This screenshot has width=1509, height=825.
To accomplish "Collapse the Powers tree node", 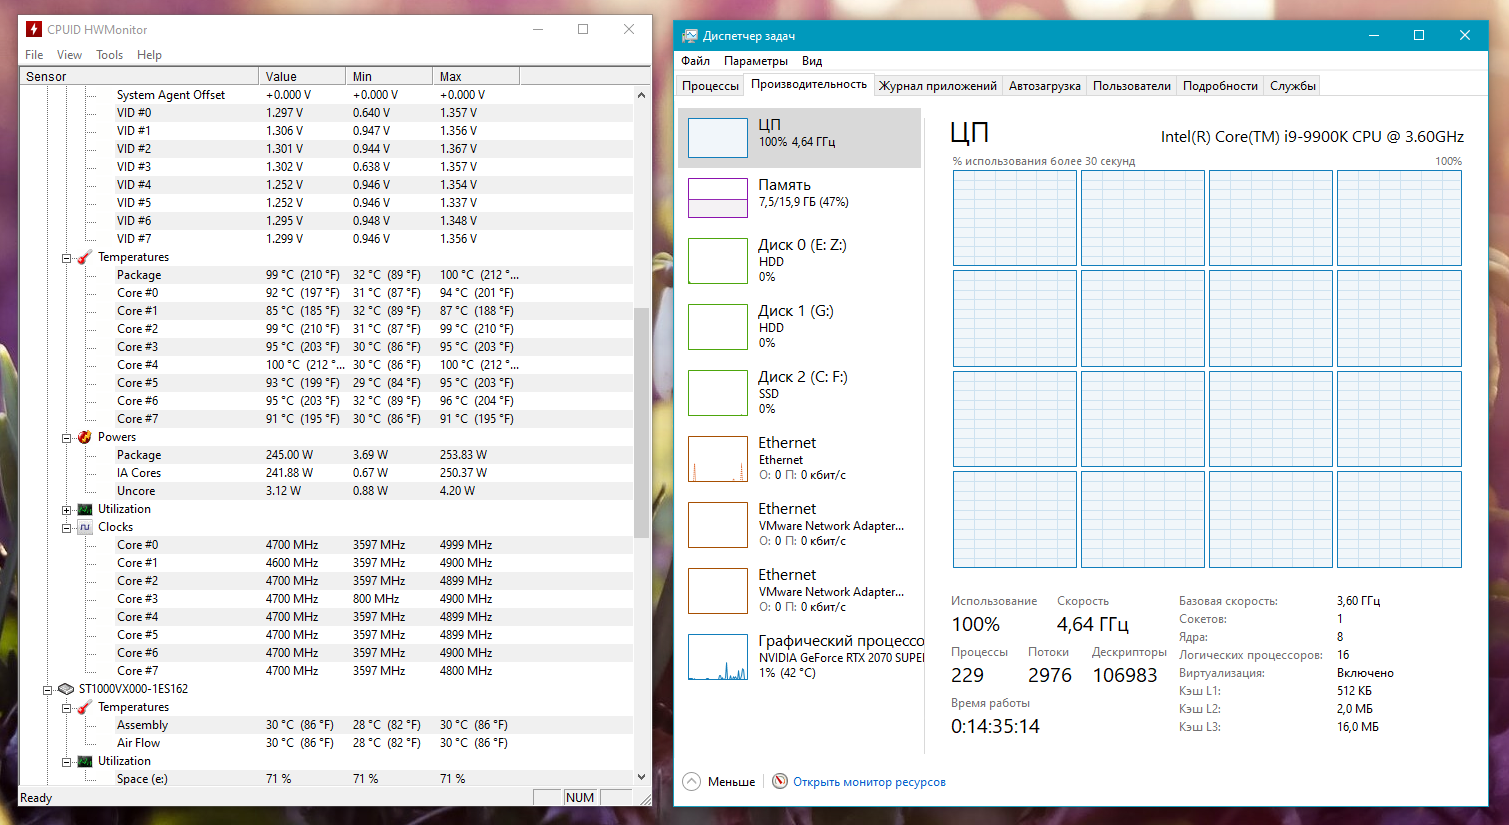I will 67,438.
